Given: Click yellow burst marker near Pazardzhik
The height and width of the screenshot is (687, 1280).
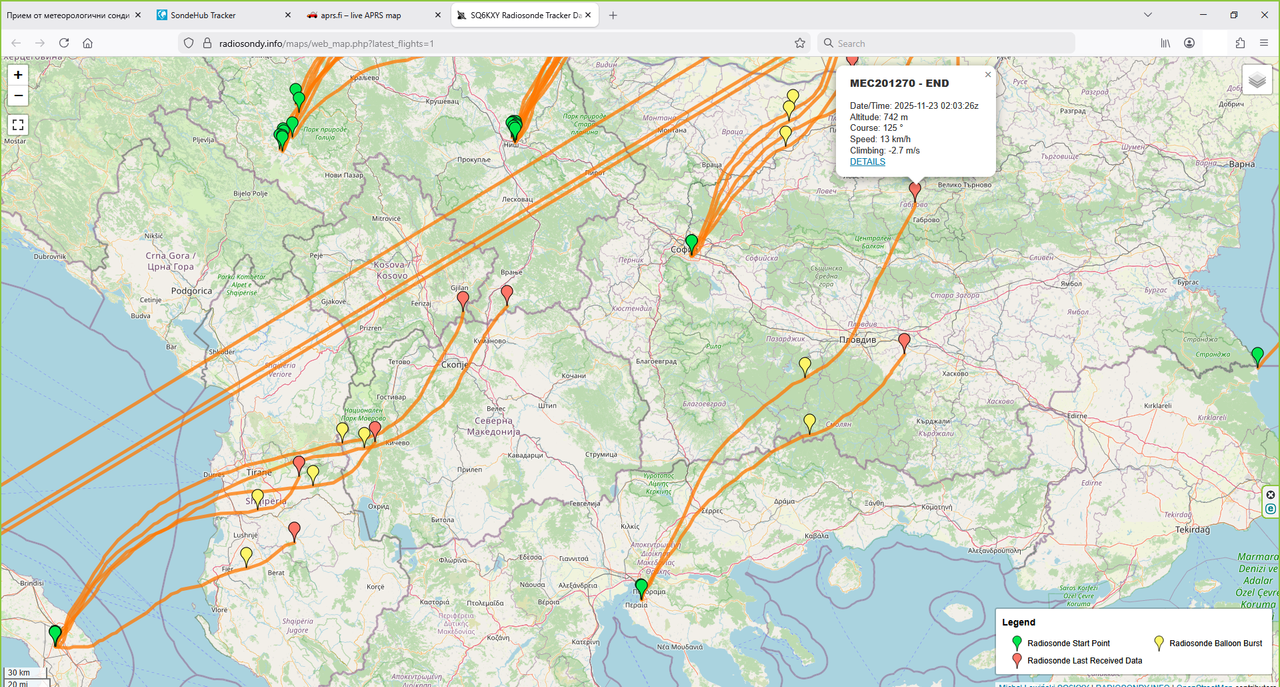Looking at the screenshot, I should [804, 366].
